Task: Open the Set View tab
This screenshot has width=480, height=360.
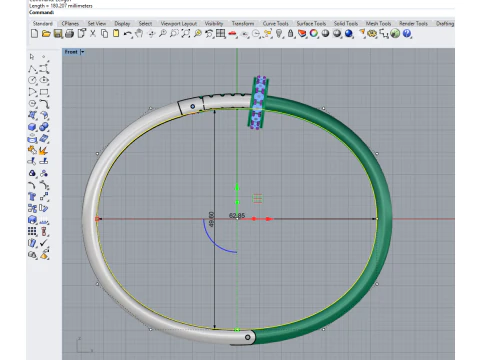Action: pyautogui.click(x=97, y=24)
